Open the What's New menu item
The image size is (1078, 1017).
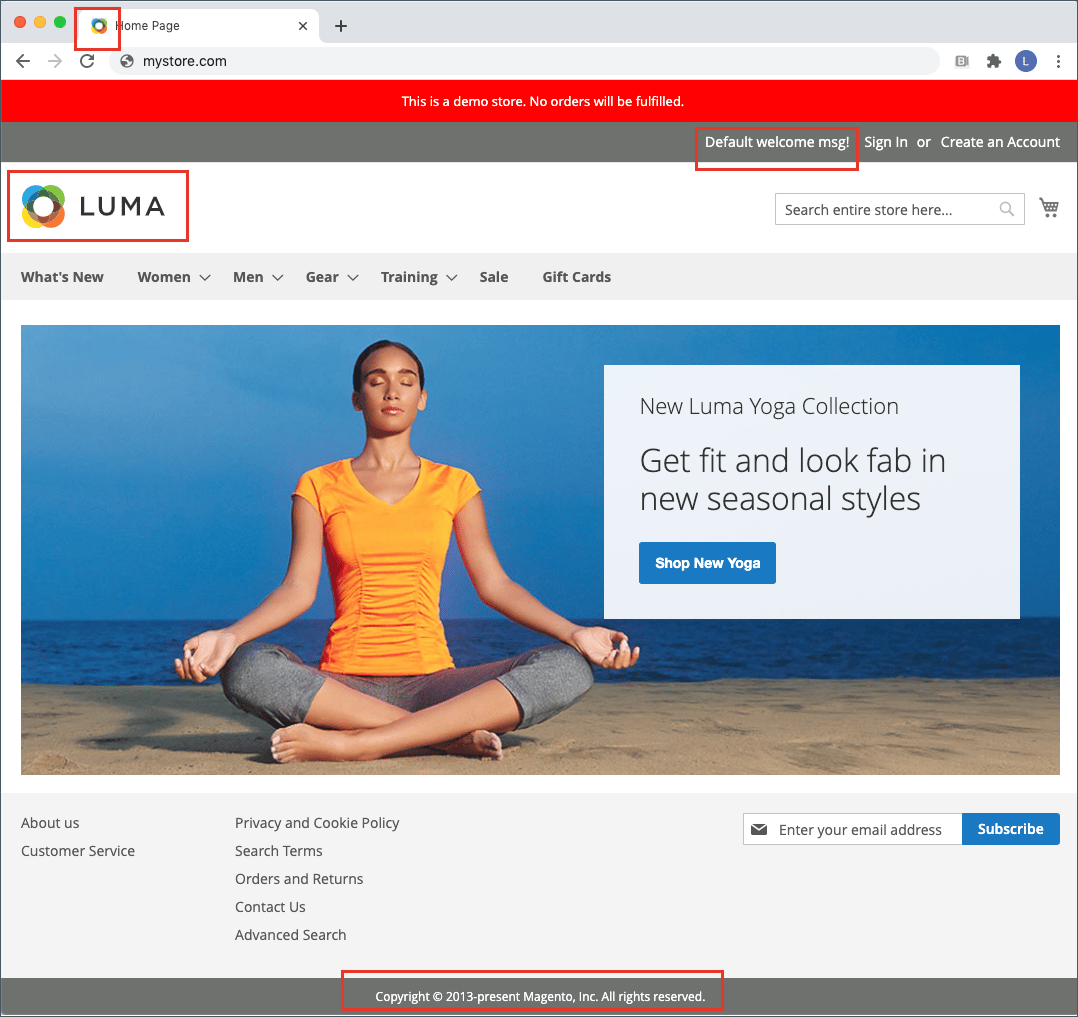point(62,277)
